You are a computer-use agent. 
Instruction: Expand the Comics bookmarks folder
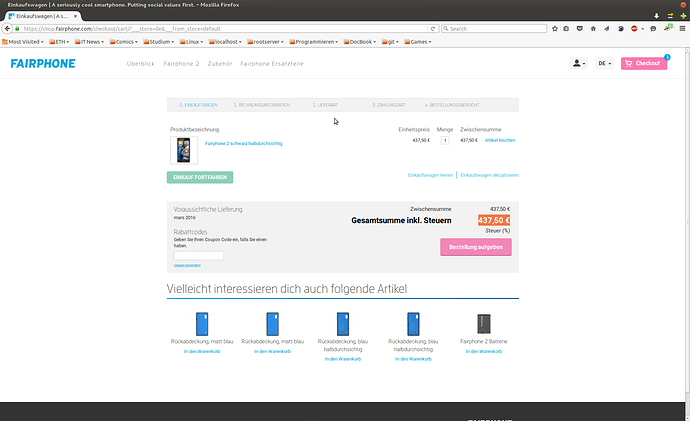pyautogui.click(x=124, y=42)
